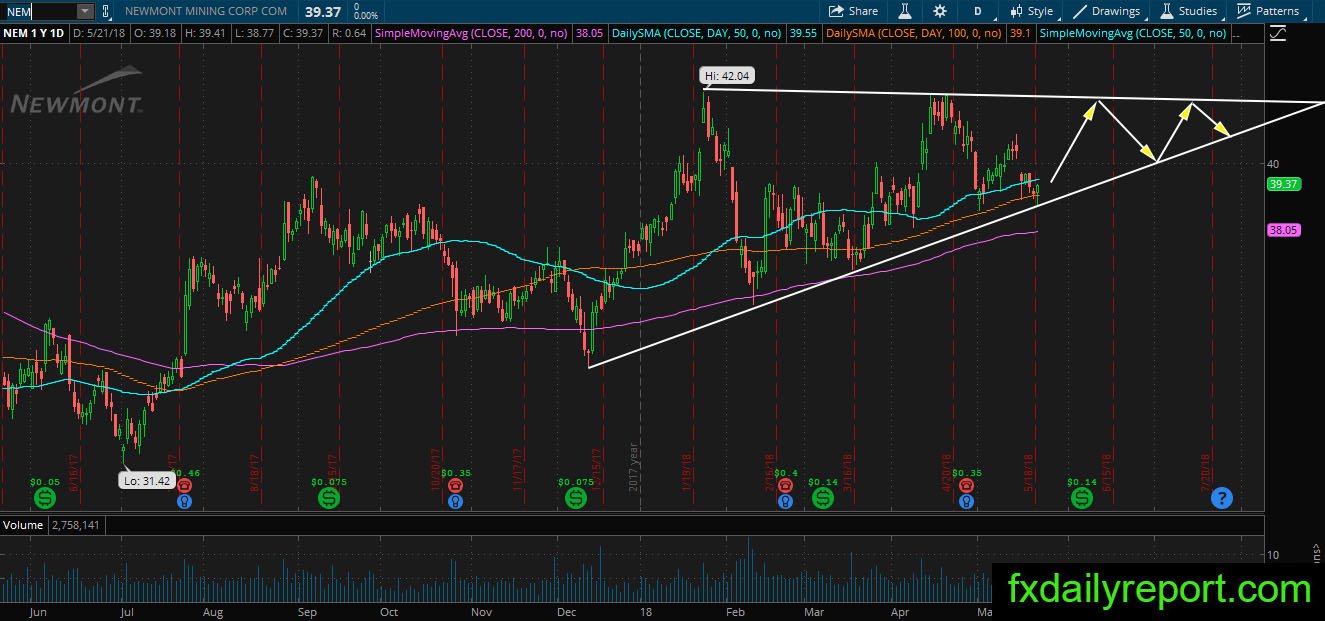Click the lightbulb icon under $0.46 earnings
Image resolution: width=1325 pixels, height=621 pixels.
[x=185, y=503]
